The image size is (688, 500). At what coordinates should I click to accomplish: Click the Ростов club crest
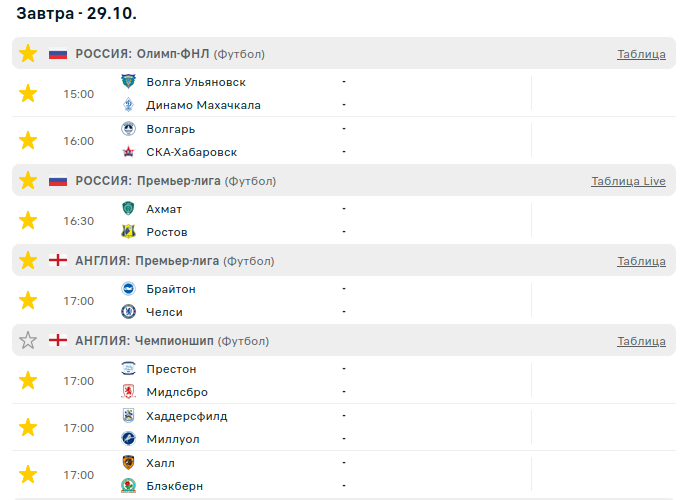pyautogui.click(x=128, y=232)
